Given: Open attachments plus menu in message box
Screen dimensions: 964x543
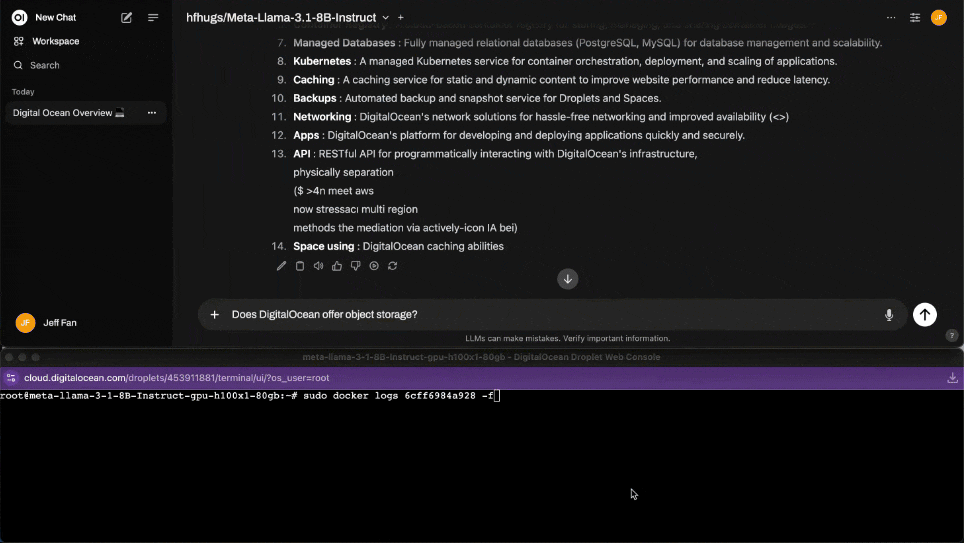Looking at the screenshot, I should click(215, 315).
